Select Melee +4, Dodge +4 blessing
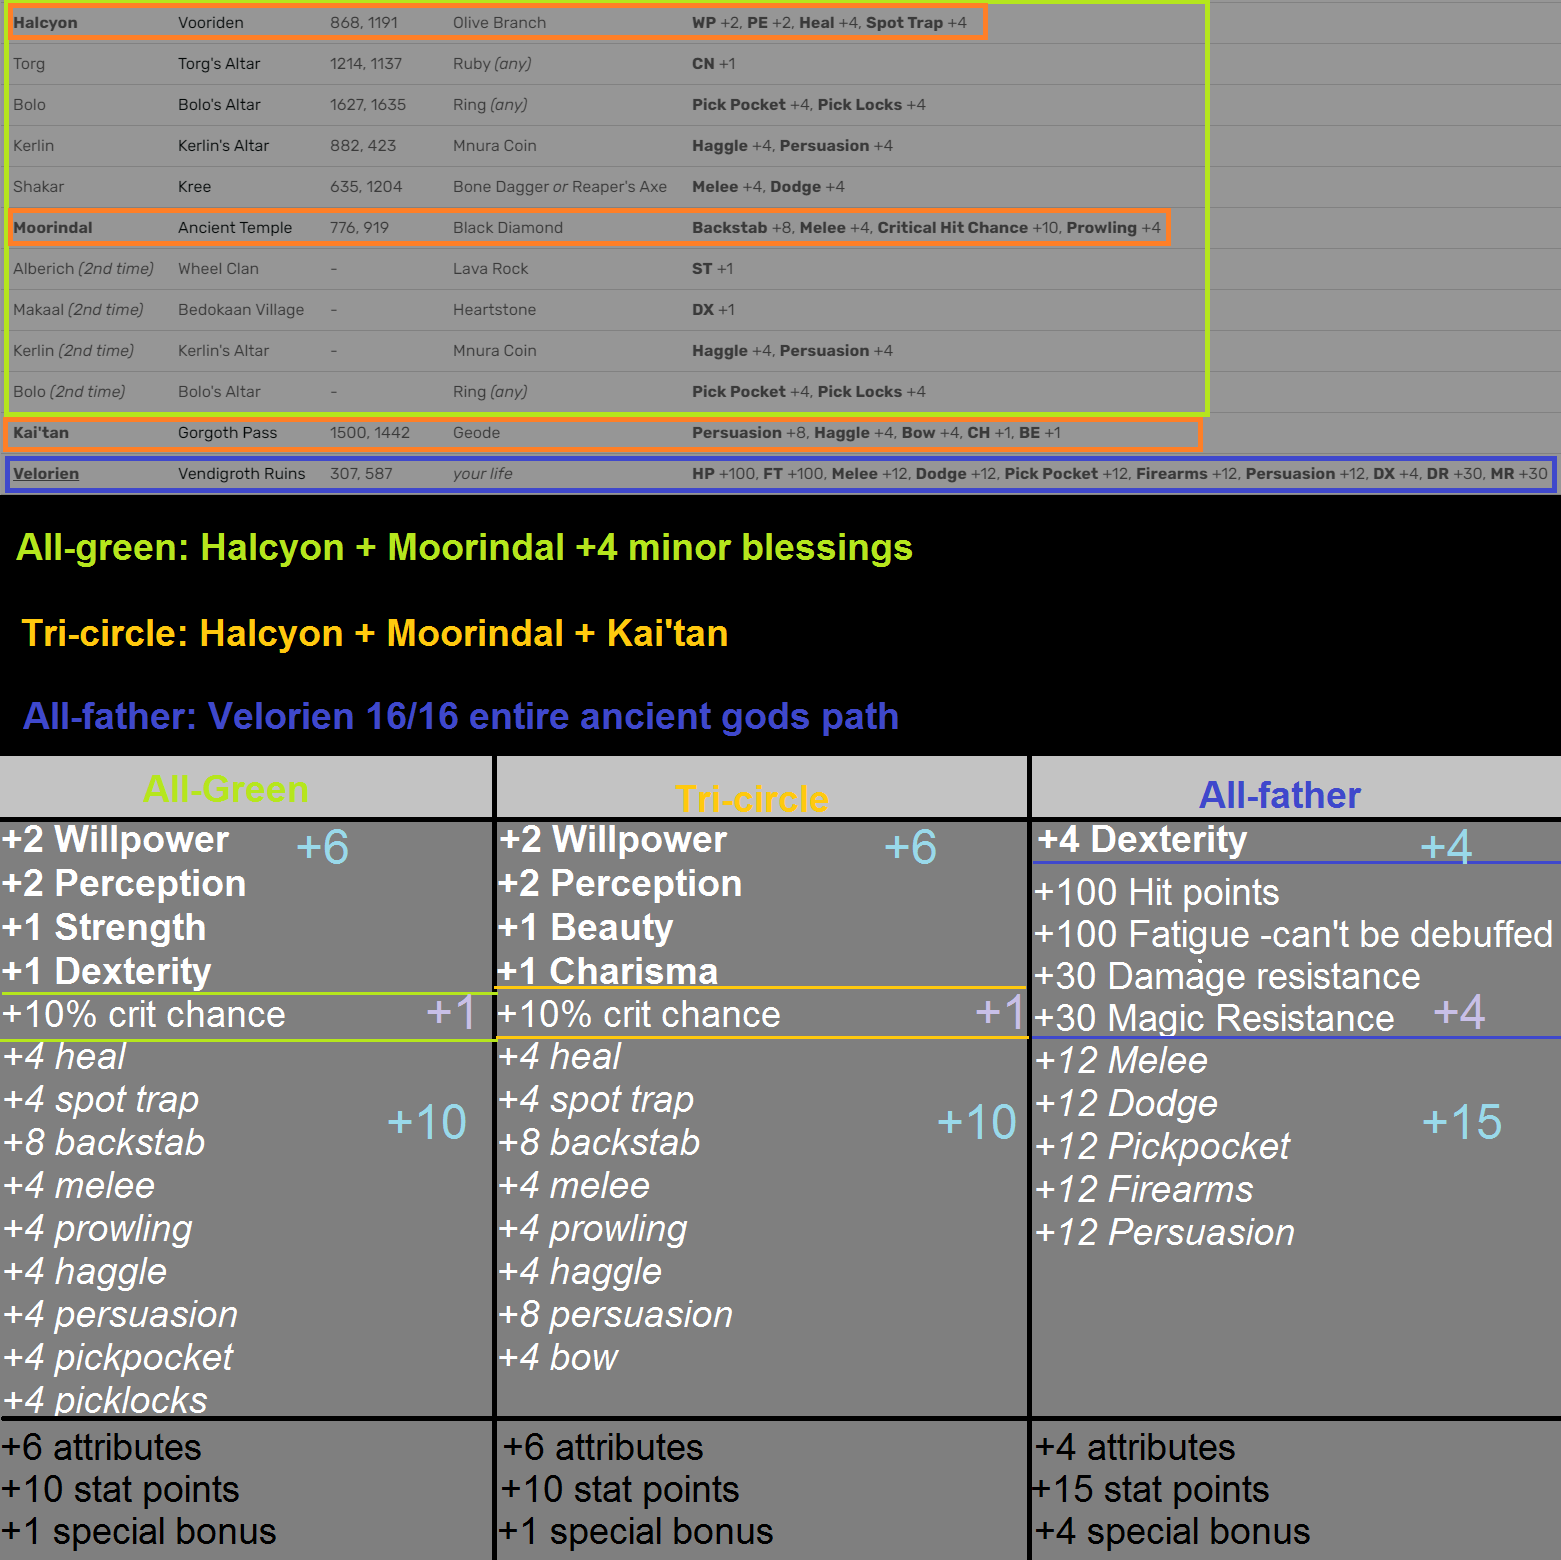1561x1560 pixels. point(768,187)
